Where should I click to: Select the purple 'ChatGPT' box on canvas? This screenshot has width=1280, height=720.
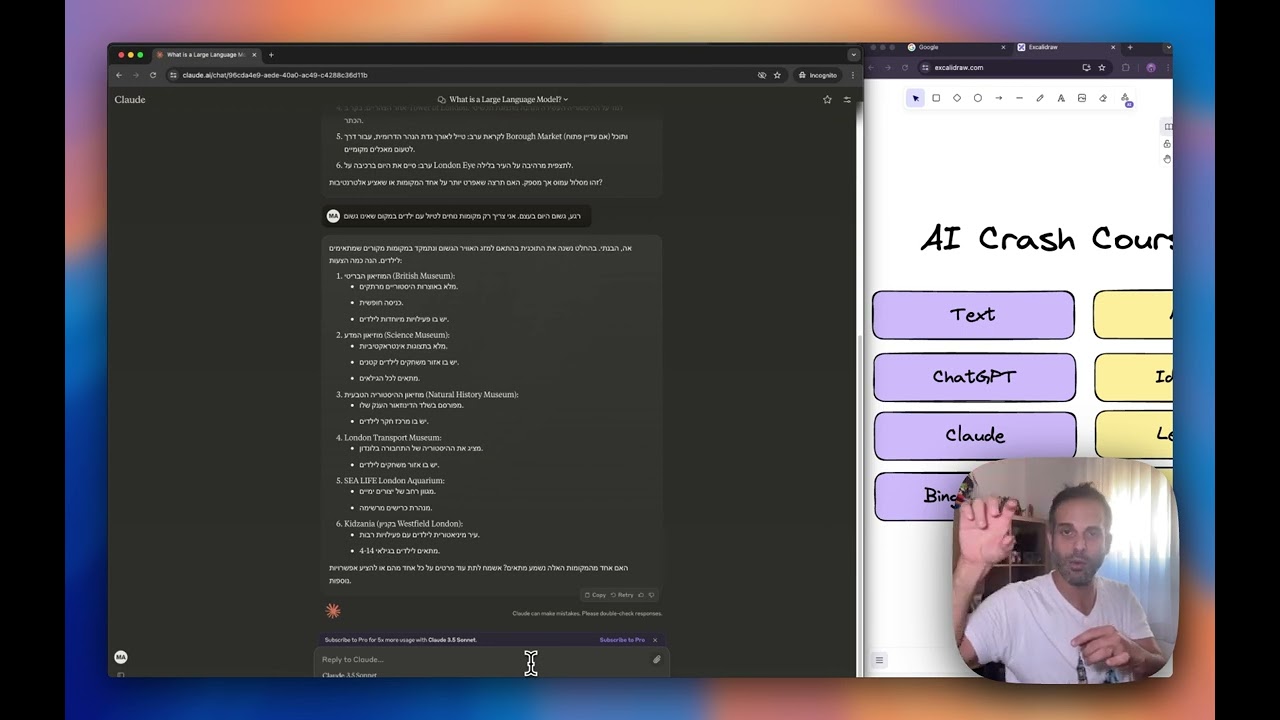(x=974, y=377)
